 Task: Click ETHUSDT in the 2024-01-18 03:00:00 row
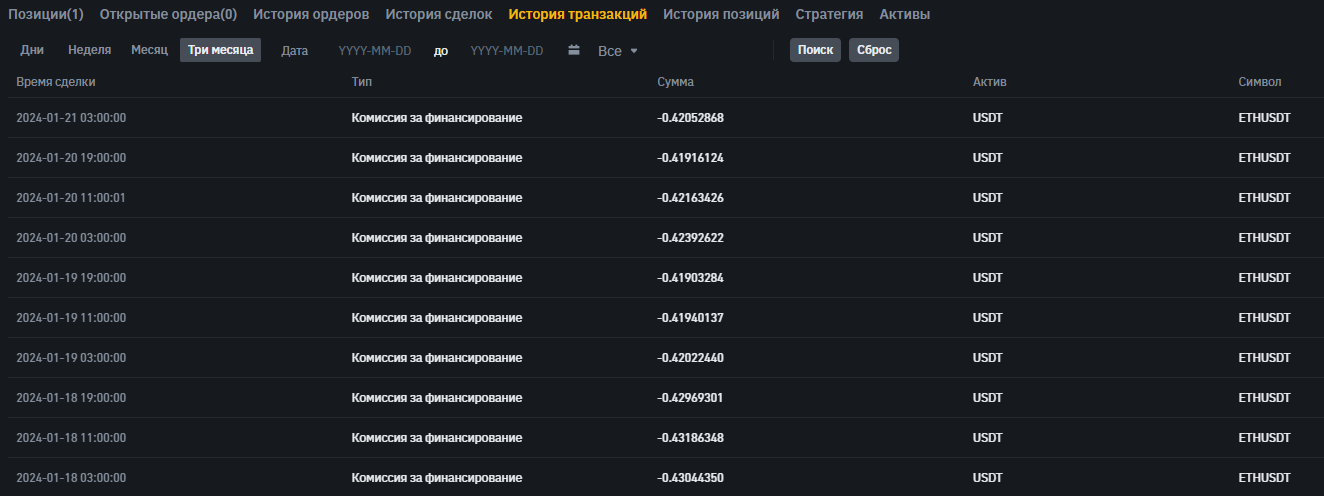[x=1264, y=478]
